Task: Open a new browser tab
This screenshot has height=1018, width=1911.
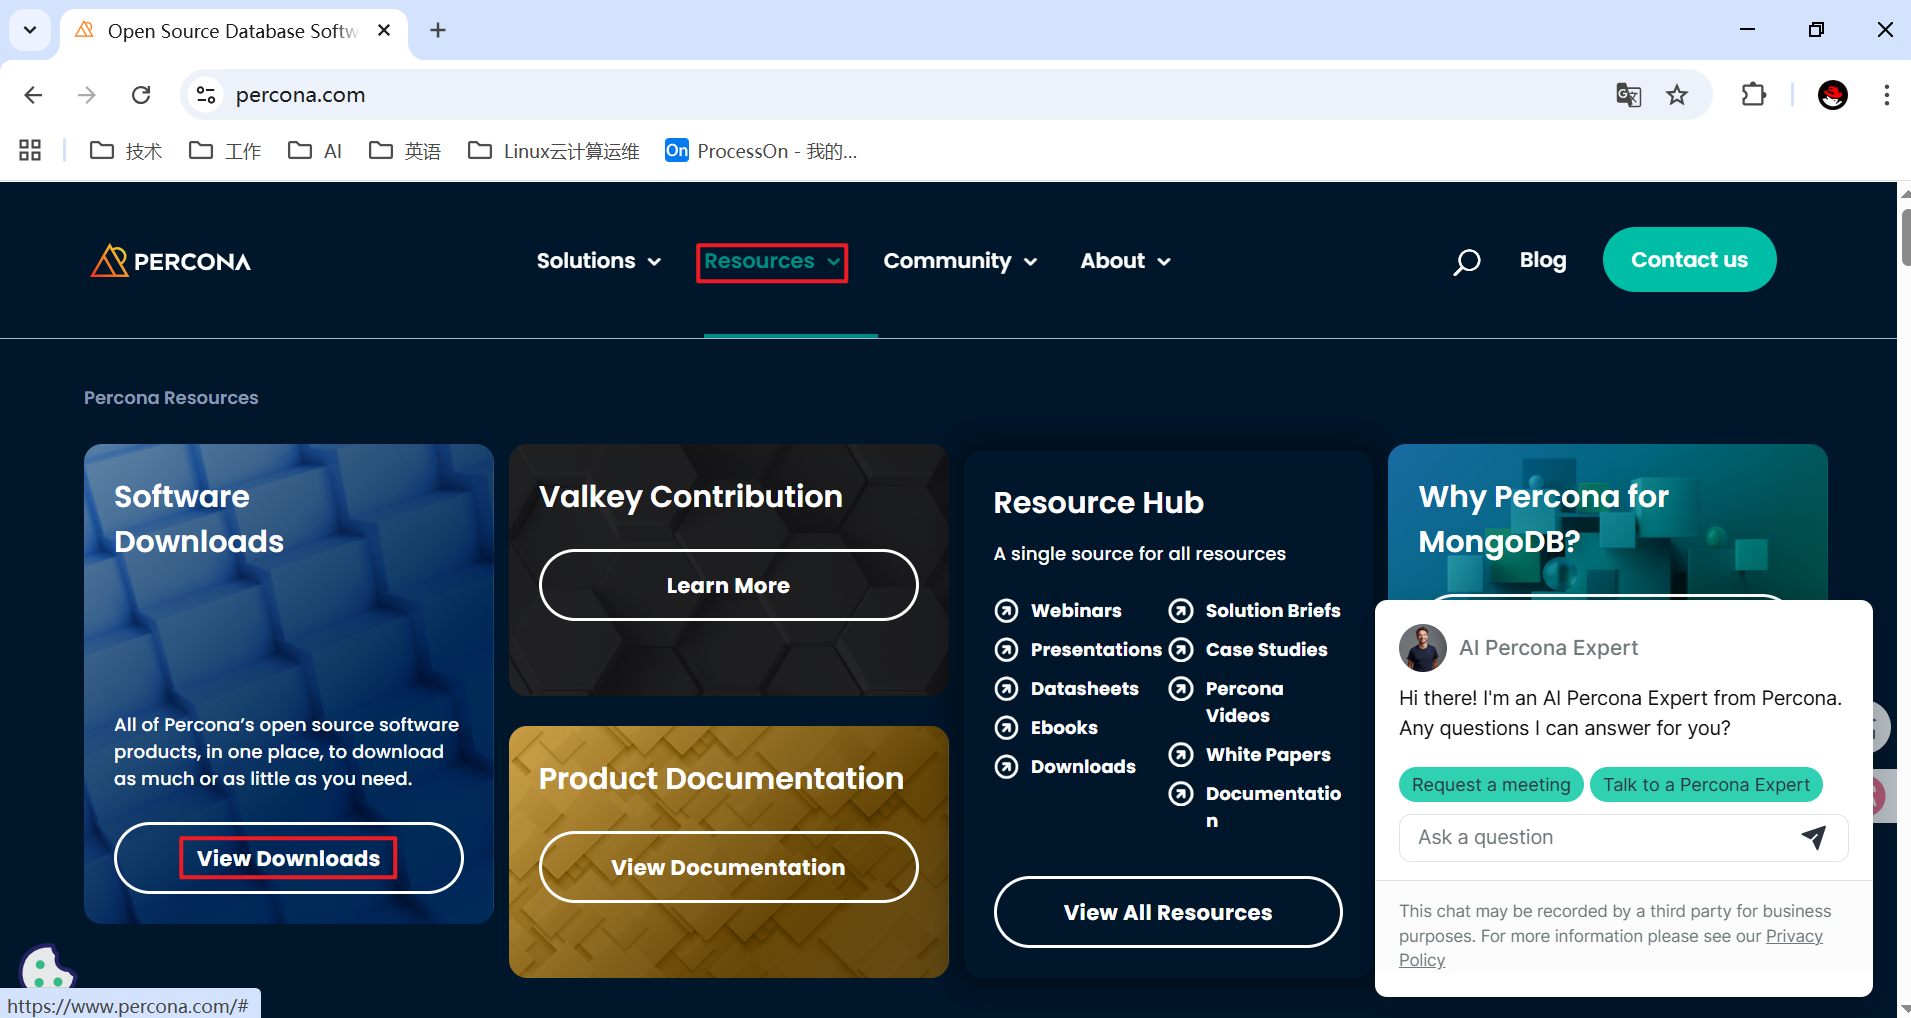Action: coord(438,30)
